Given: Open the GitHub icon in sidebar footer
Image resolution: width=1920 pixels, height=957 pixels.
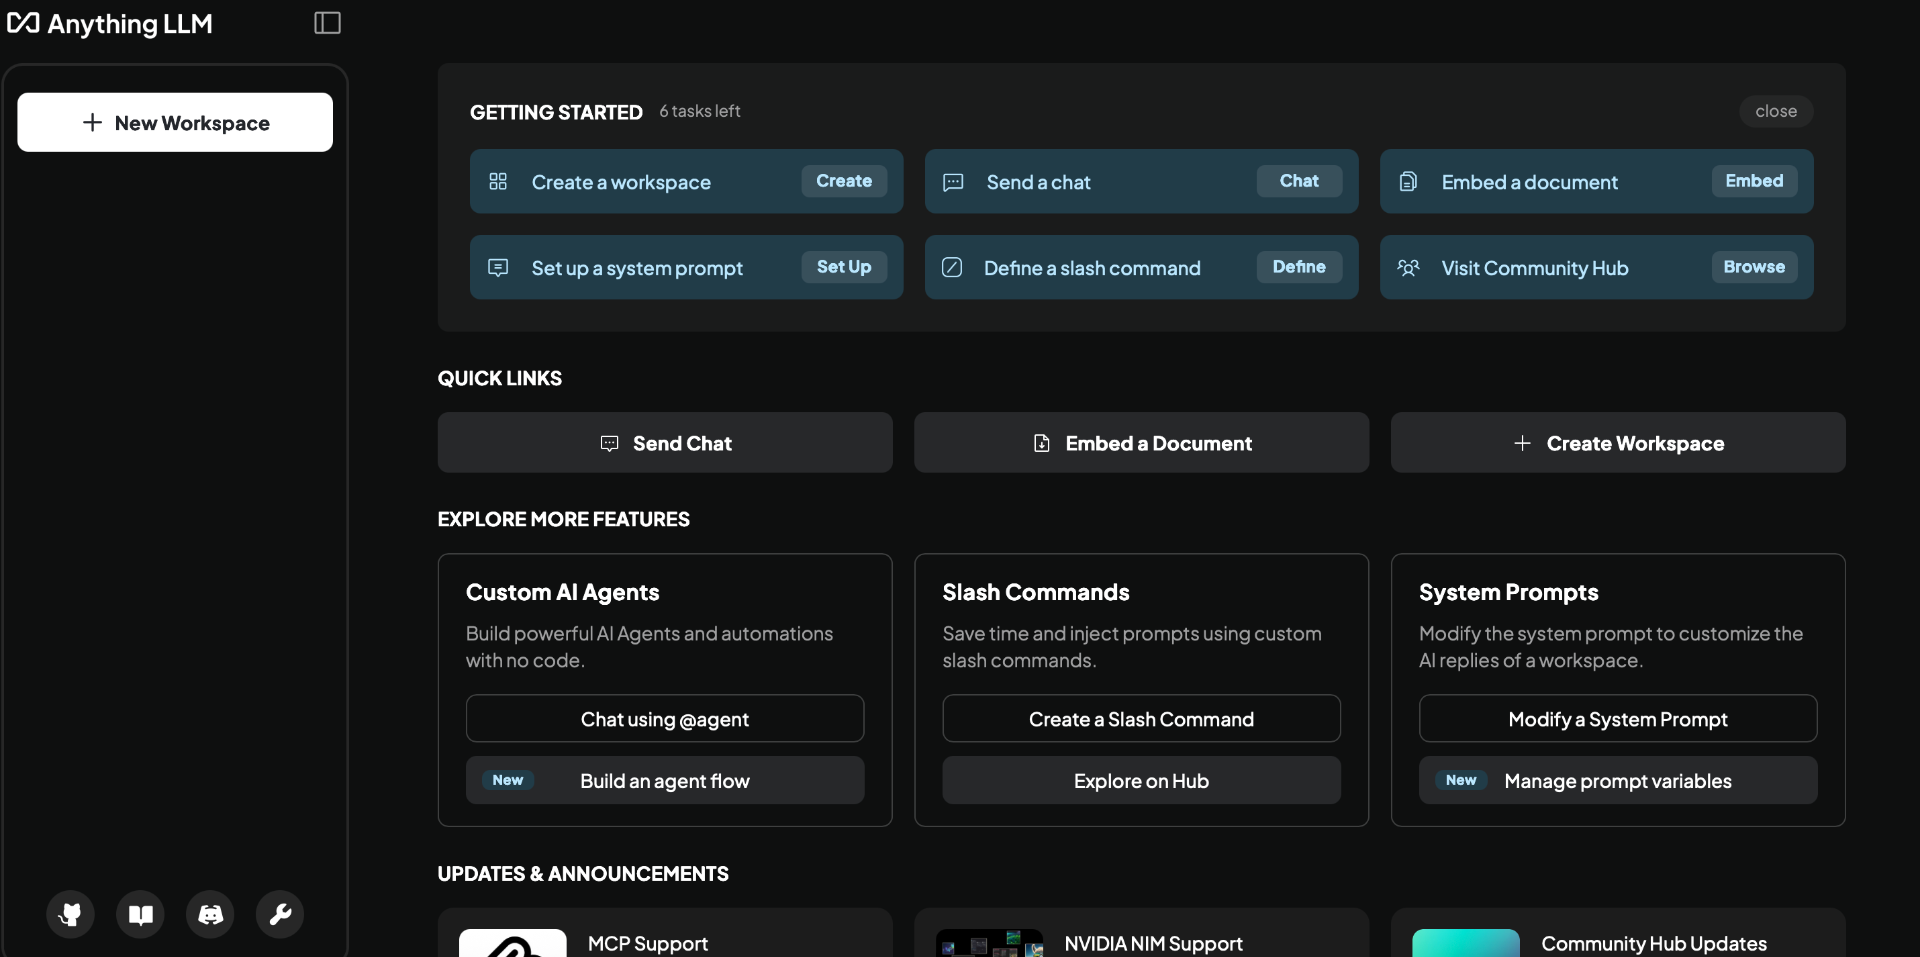Looking at the screenshot, I should tap(70, 914).
